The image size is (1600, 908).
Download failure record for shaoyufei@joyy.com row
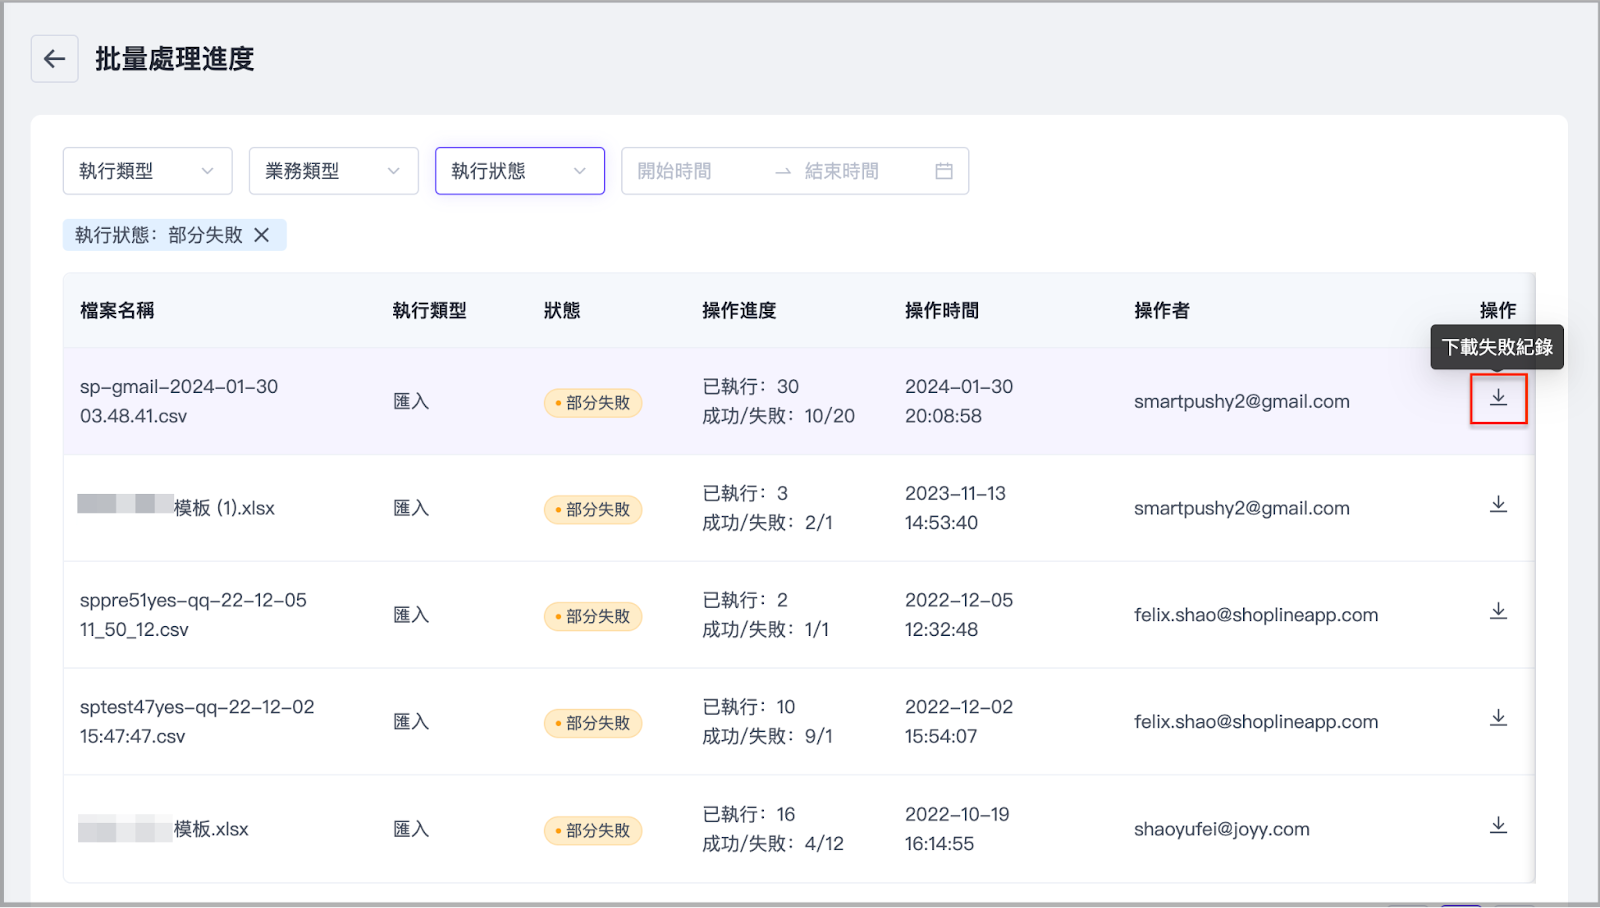1498,825
